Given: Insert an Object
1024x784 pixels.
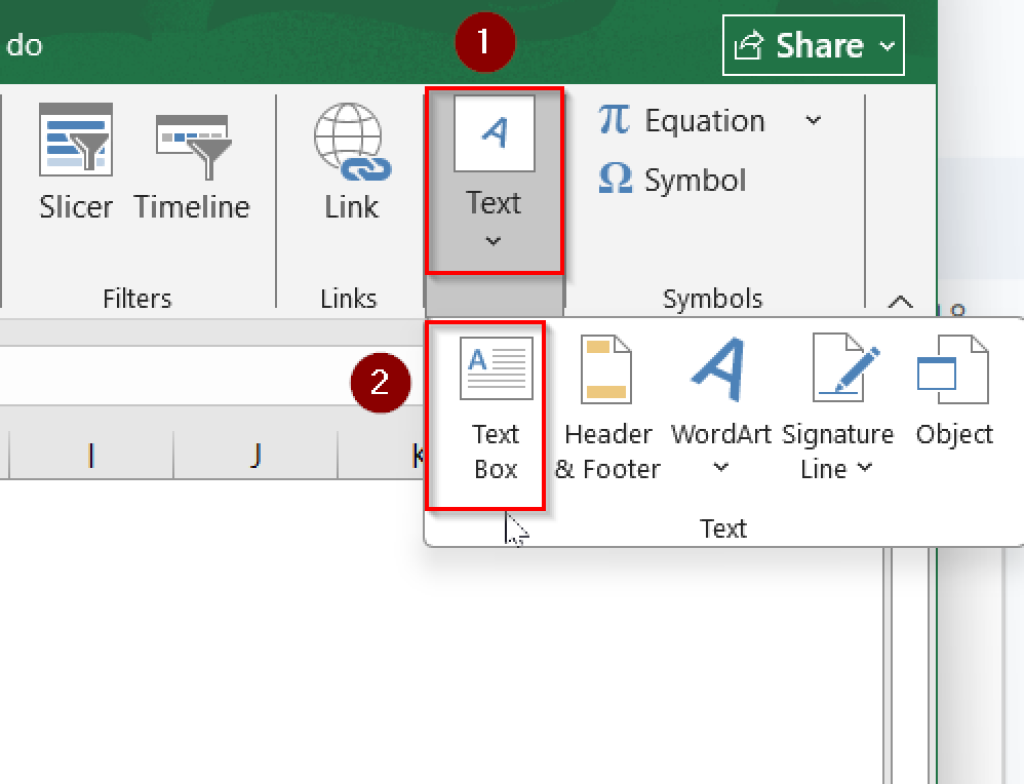Looking at the screenshot, I should coord(952,390).
